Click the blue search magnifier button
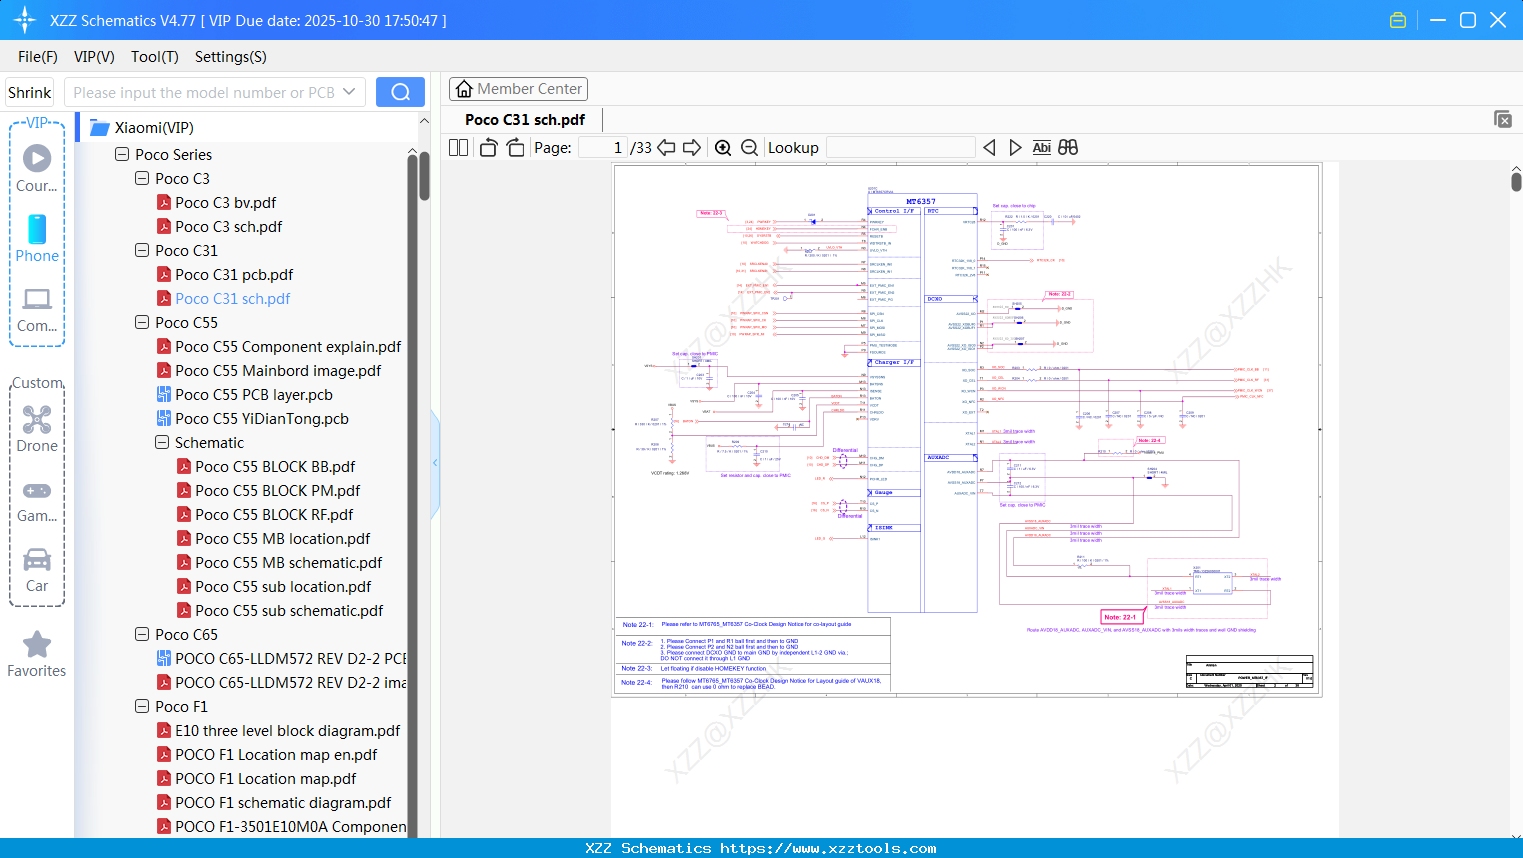Viewport: 1523px width, 858px height. [x=400, y=92]
